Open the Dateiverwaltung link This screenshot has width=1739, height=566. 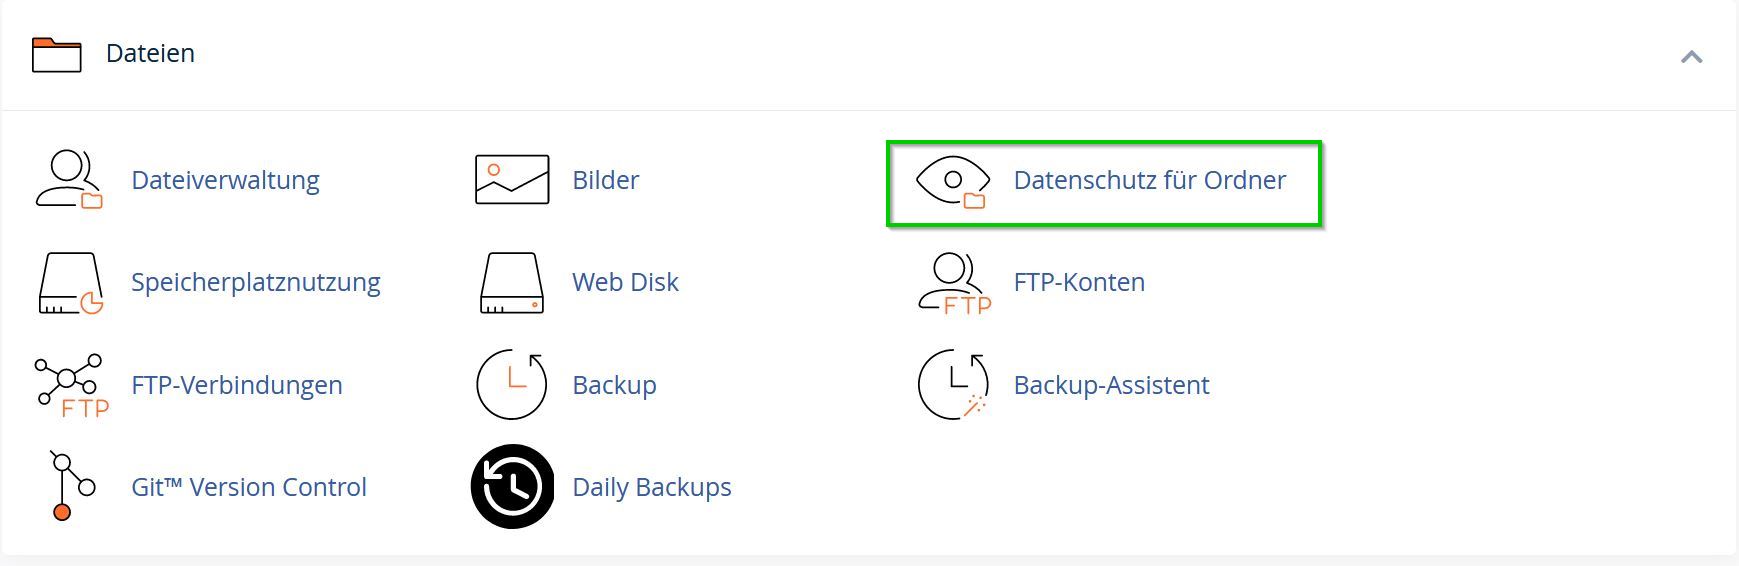[225, 180]
